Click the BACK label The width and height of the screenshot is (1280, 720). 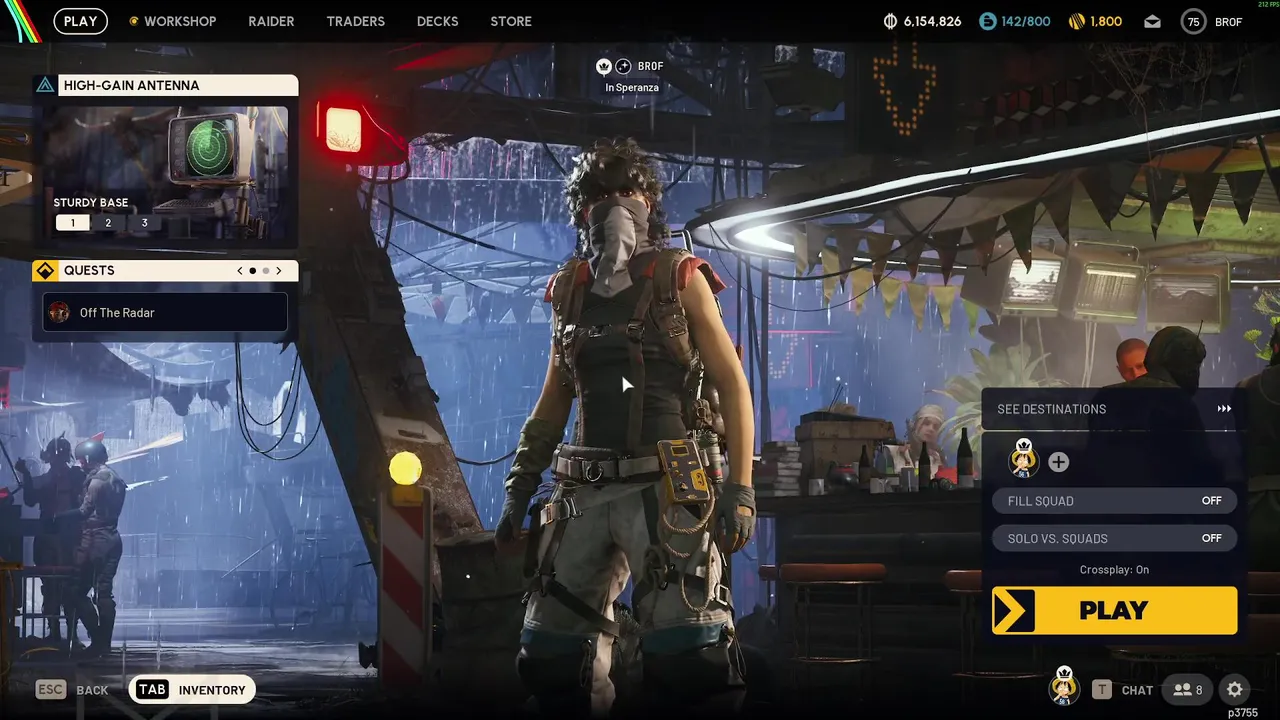[x=92, y=690]
